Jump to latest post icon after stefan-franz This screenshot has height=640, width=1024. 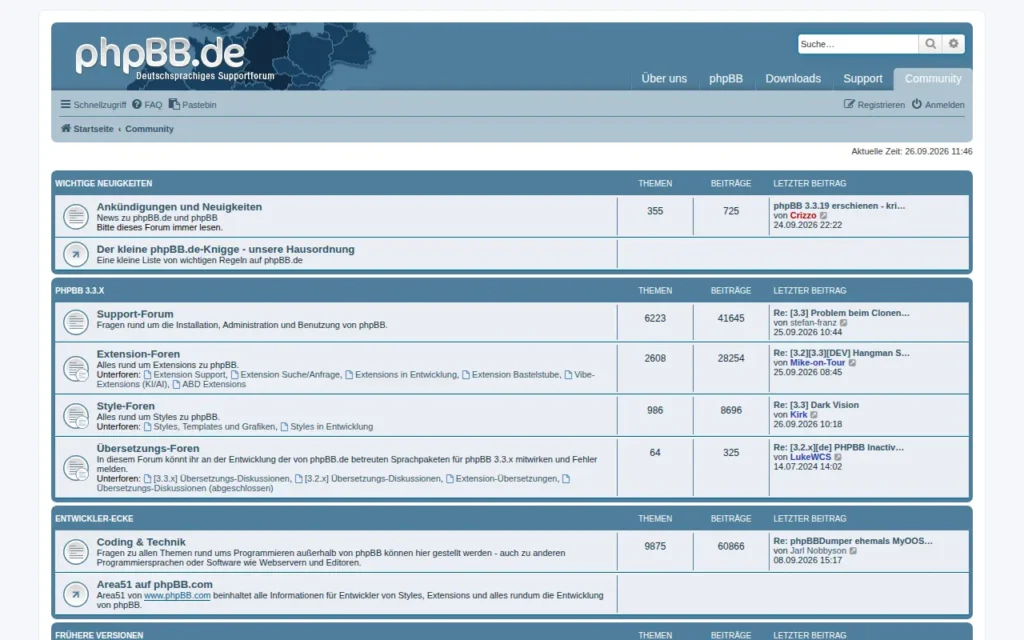point(844,323)
